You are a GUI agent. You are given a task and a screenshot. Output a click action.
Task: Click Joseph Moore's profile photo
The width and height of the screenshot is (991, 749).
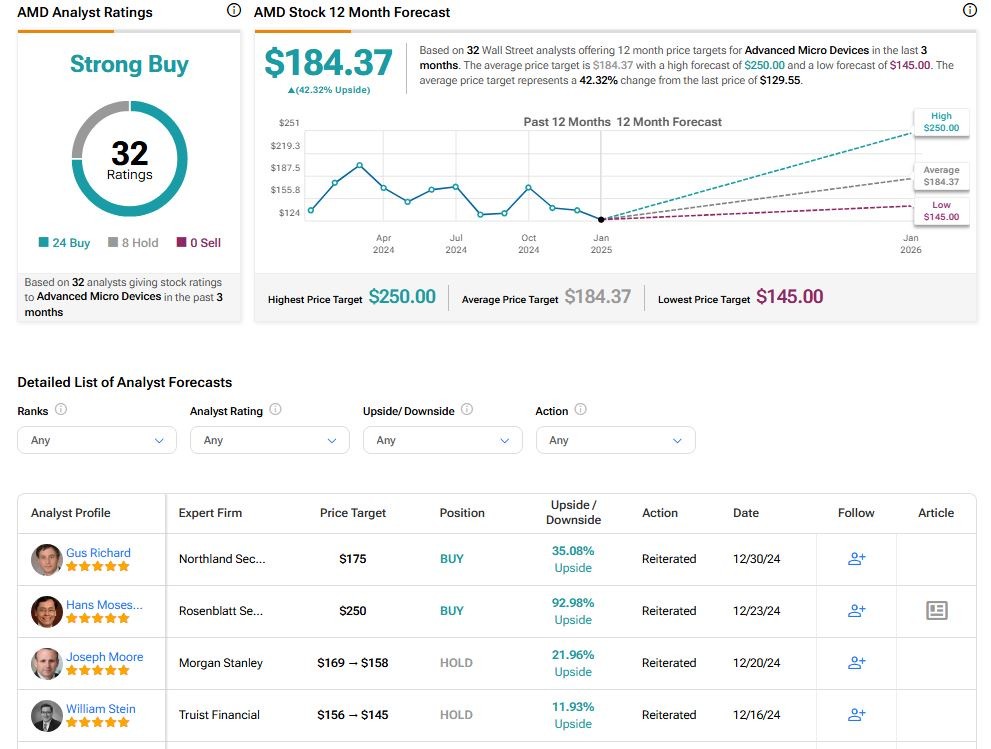46,664
